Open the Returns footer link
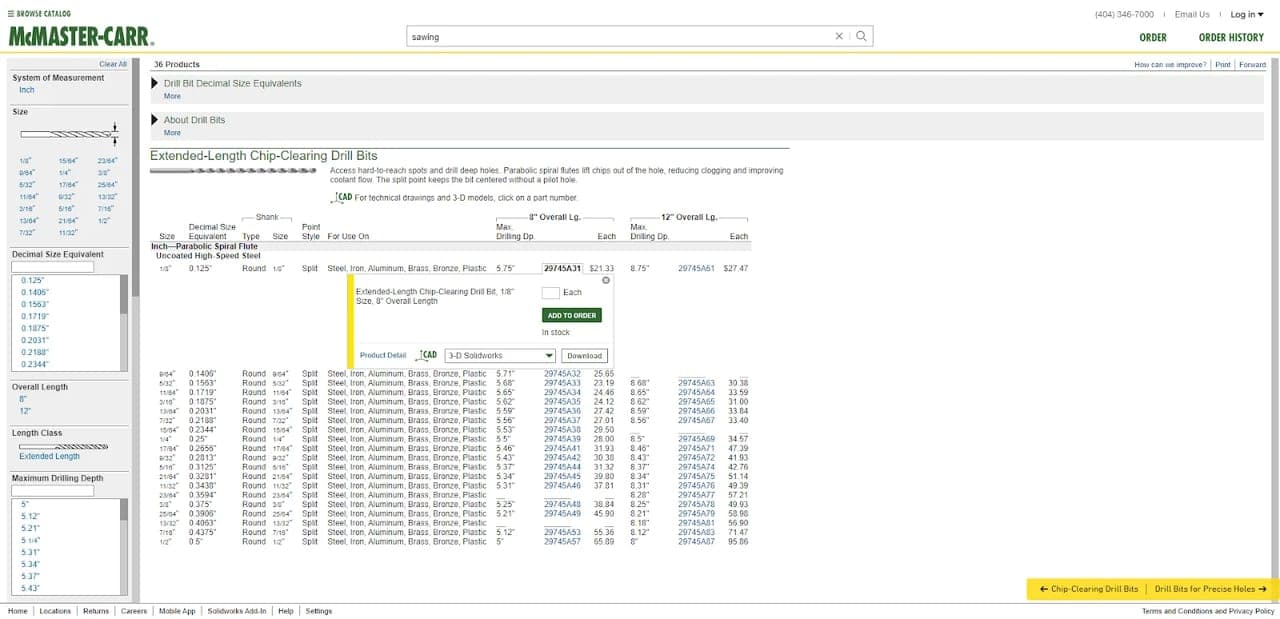 [96, 611]
